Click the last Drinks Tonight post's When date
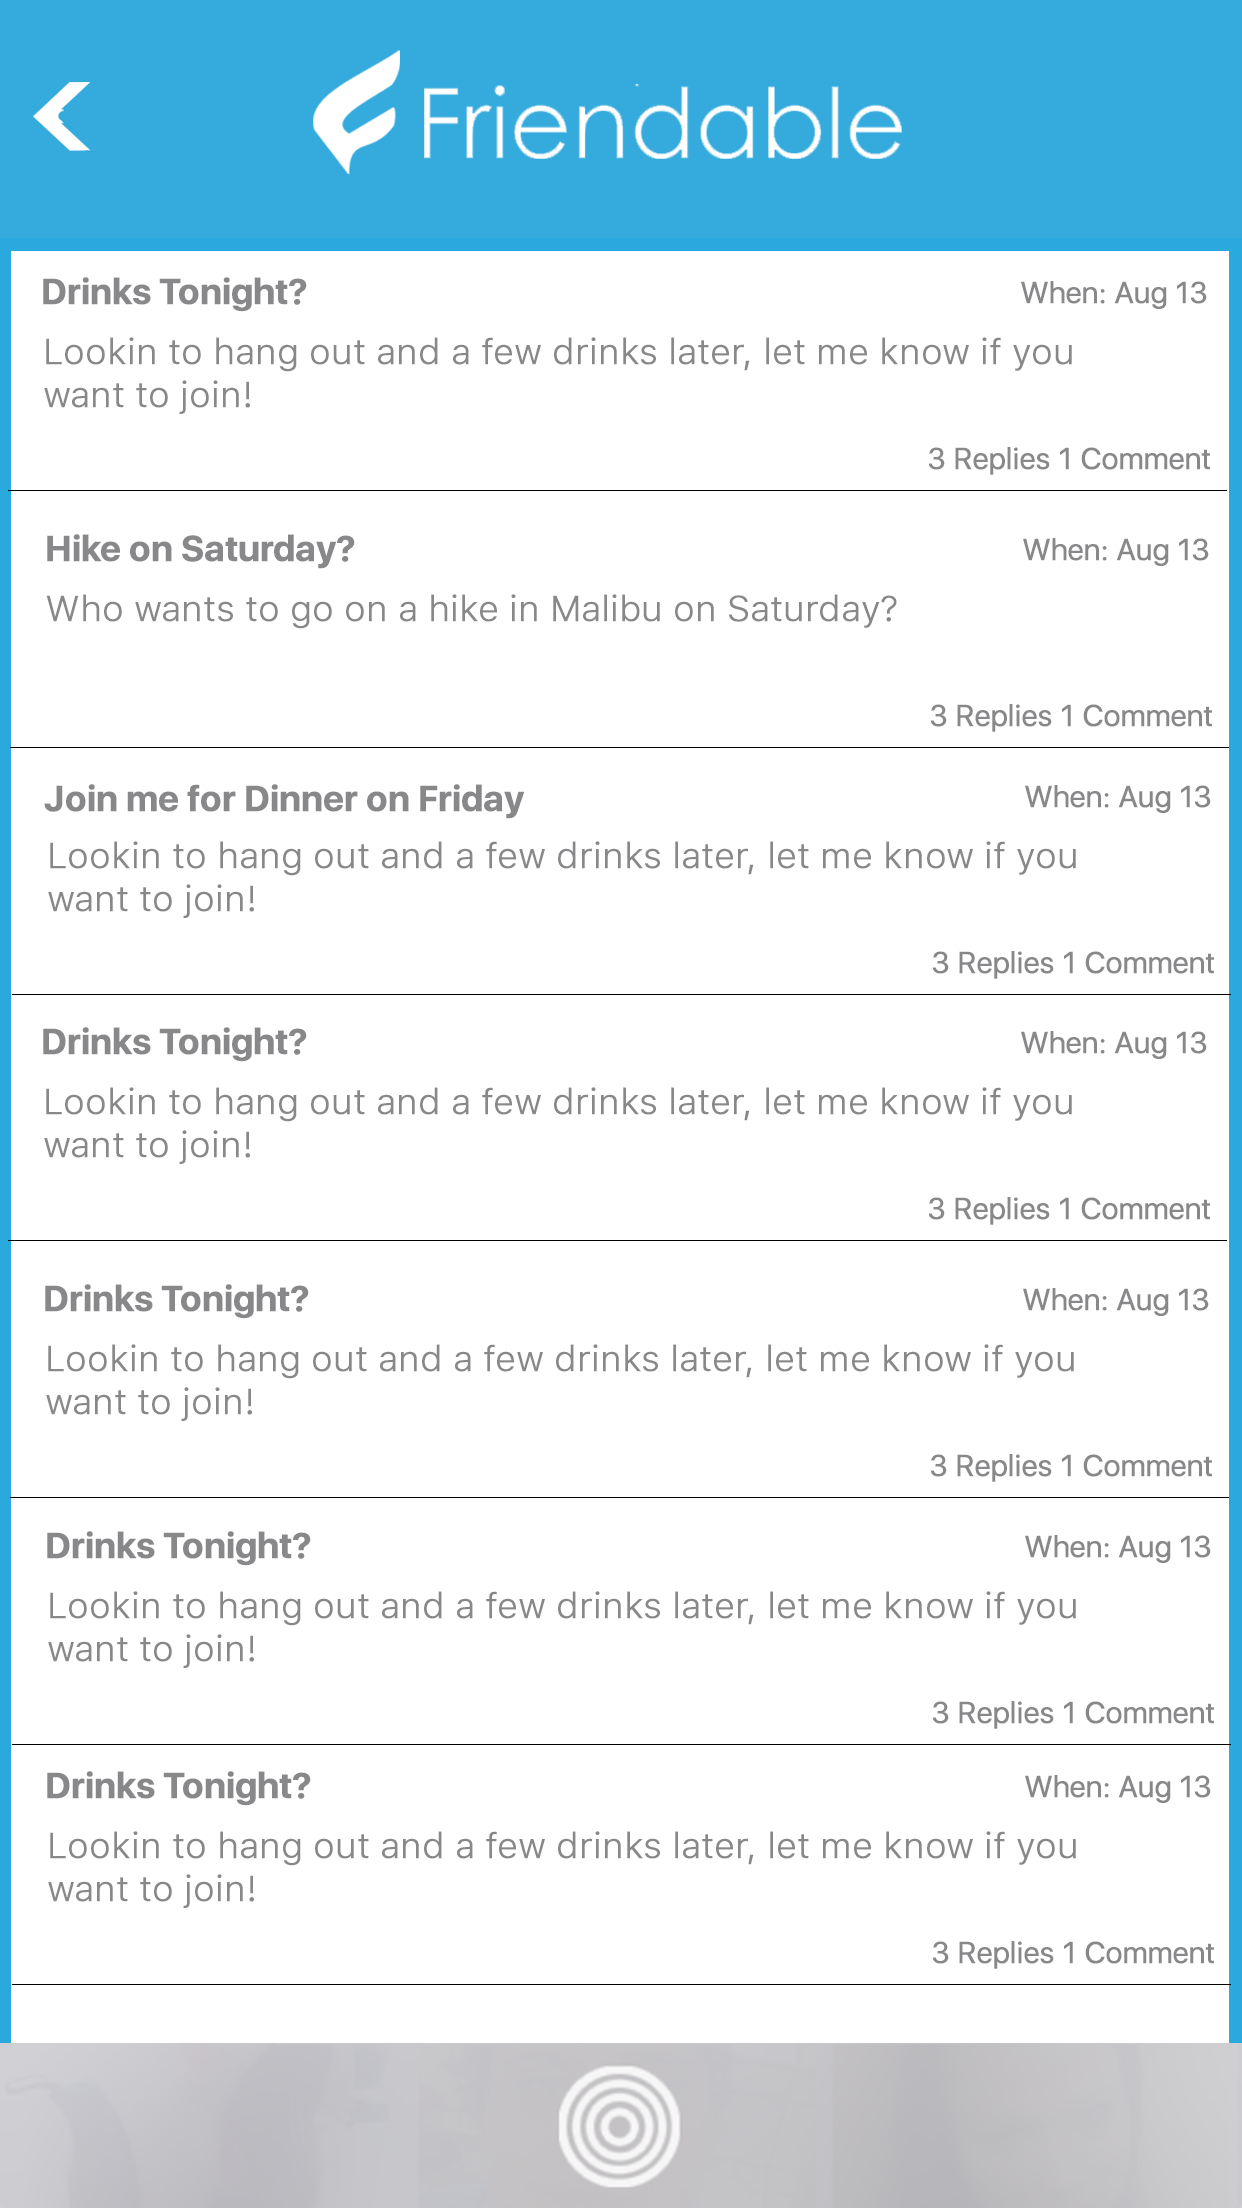The image size is (1242, 2208). tap(1117, 1787)
